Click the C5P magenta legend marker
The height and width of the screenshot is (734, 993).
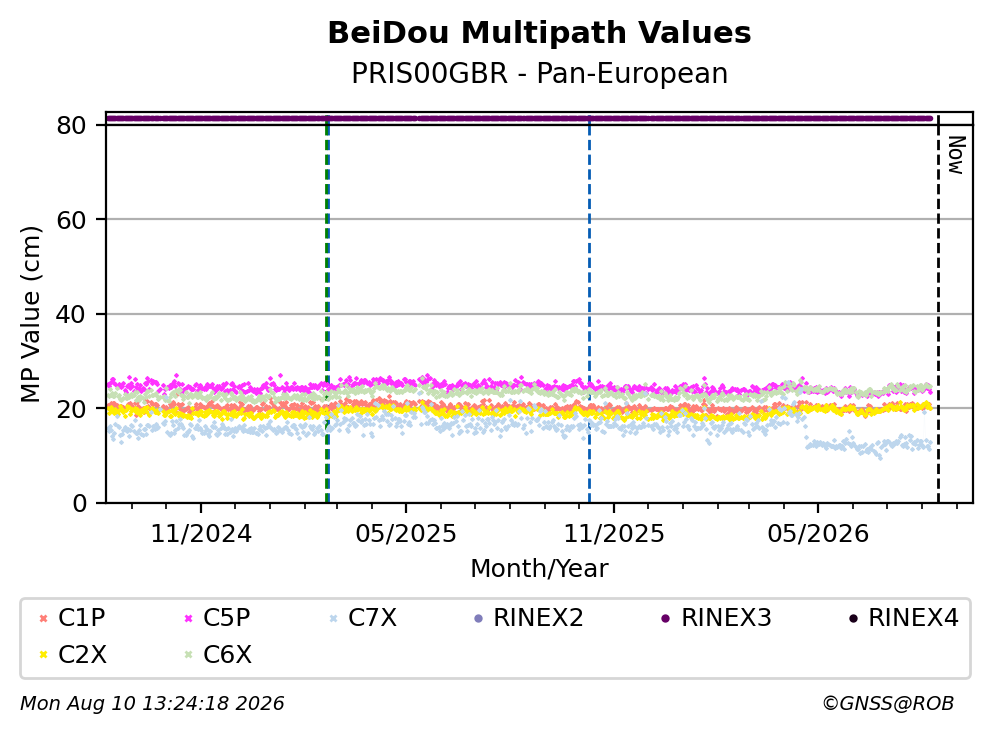point(188,618)
